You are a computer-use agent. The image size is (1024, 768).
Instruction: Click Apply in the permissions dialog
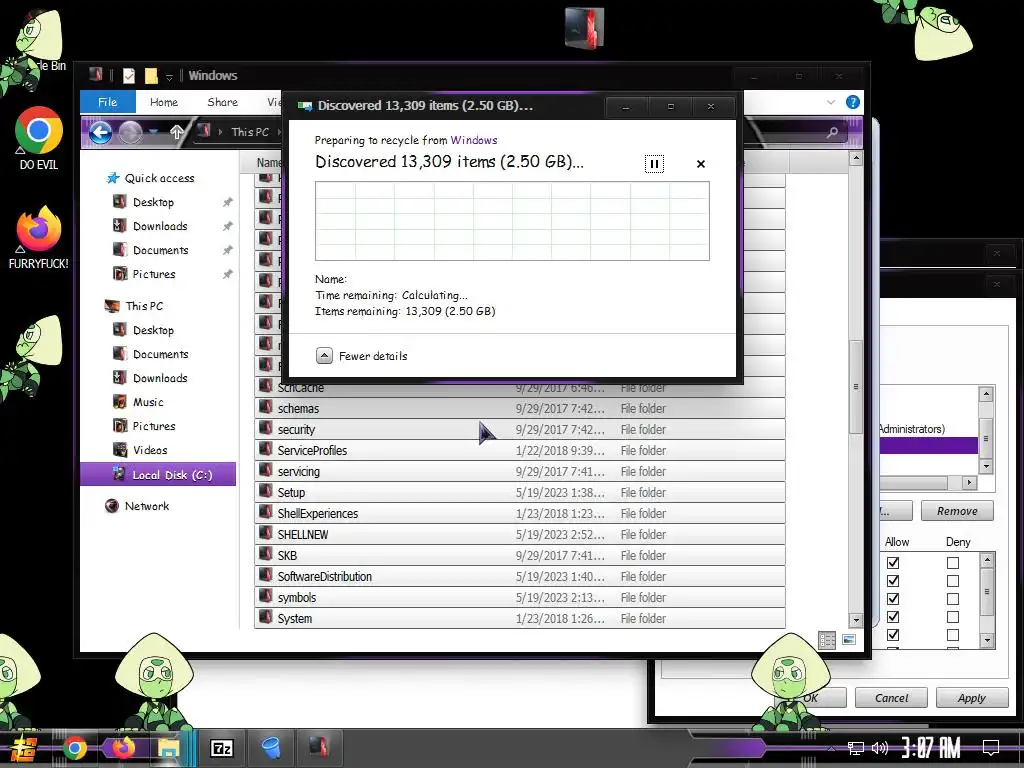click(x=971, y=698)
